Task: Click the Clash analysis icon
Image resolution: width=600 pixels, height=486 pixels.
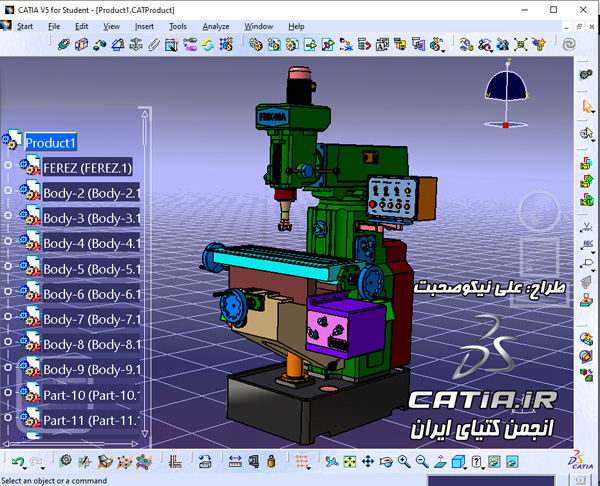Action: (x=586, y=338)
